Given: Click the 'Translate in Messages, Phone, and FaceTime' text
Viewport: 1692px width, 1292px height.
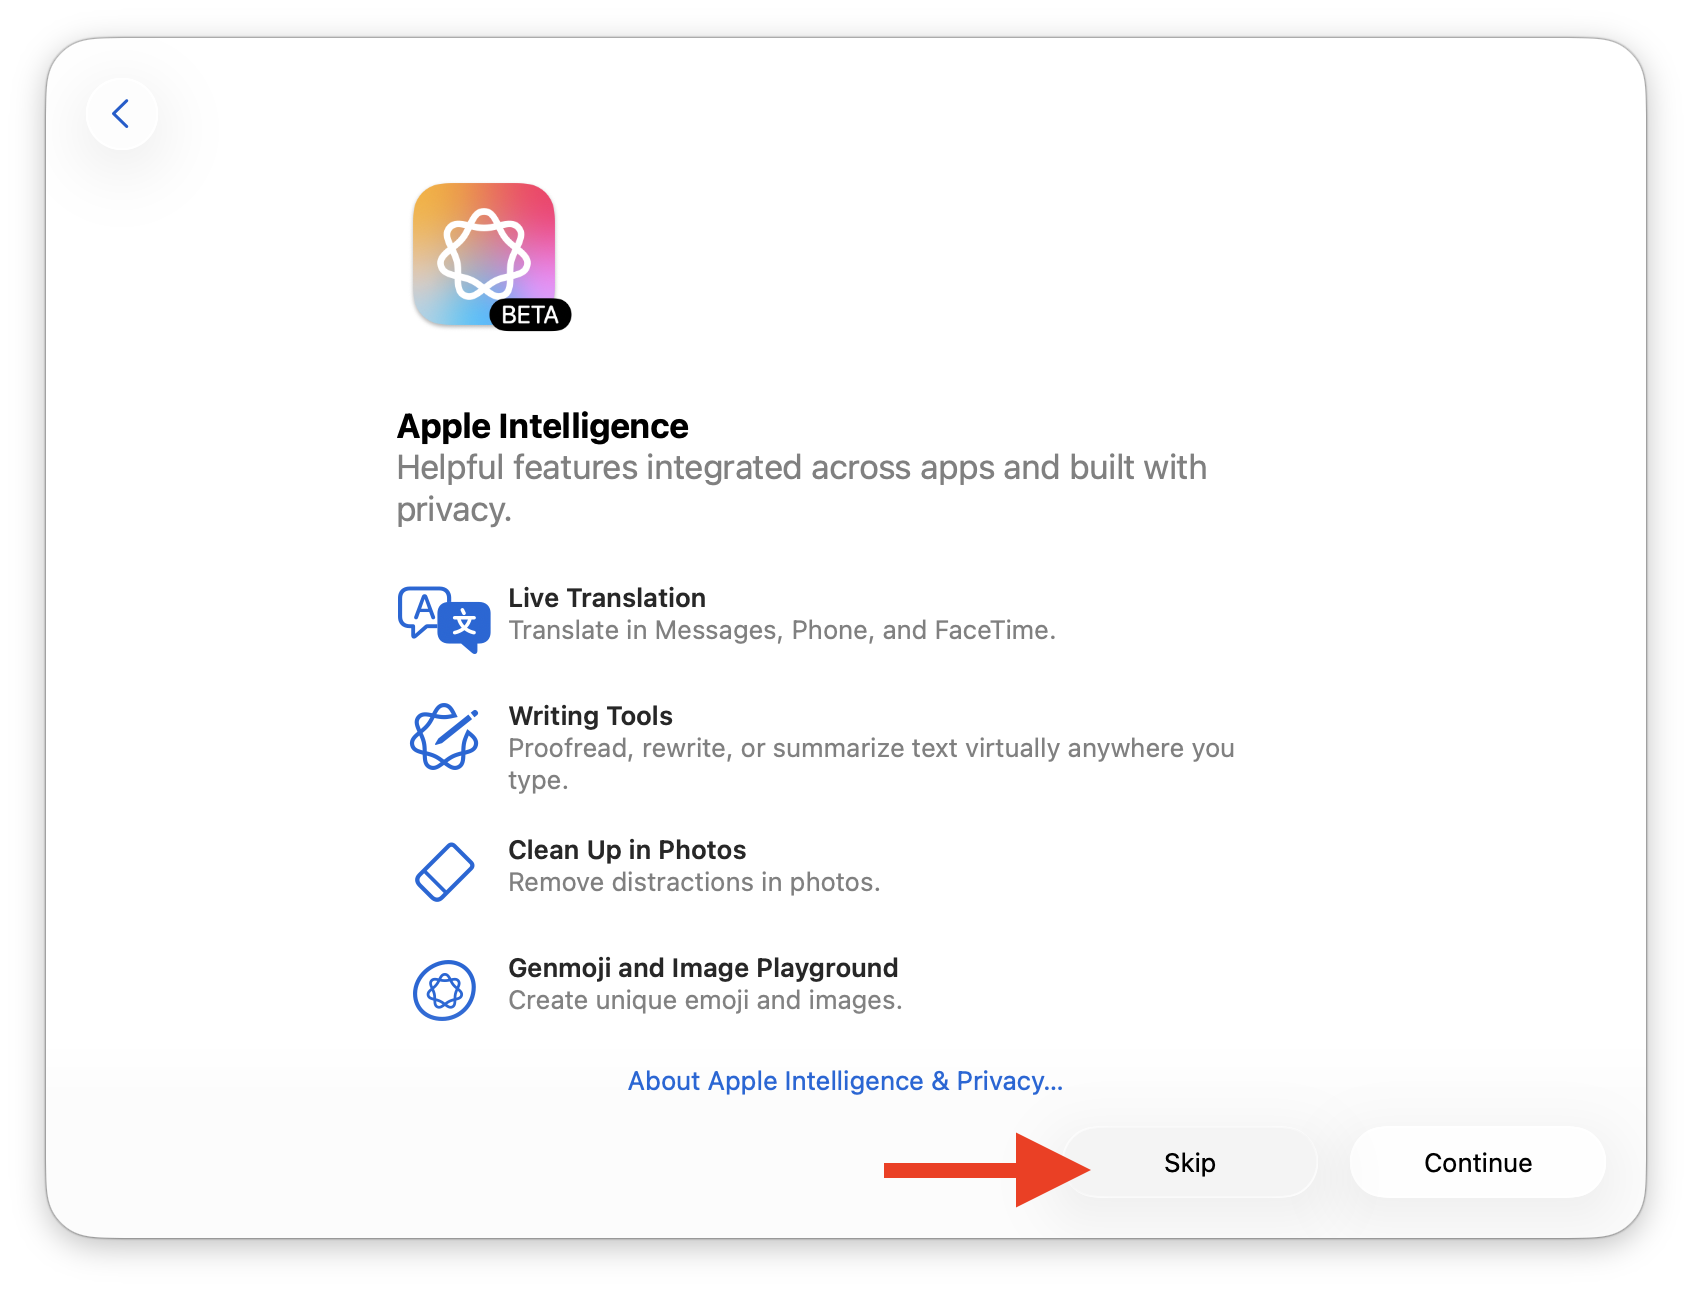Looking at the screenshot, I should tap(782, 630).
